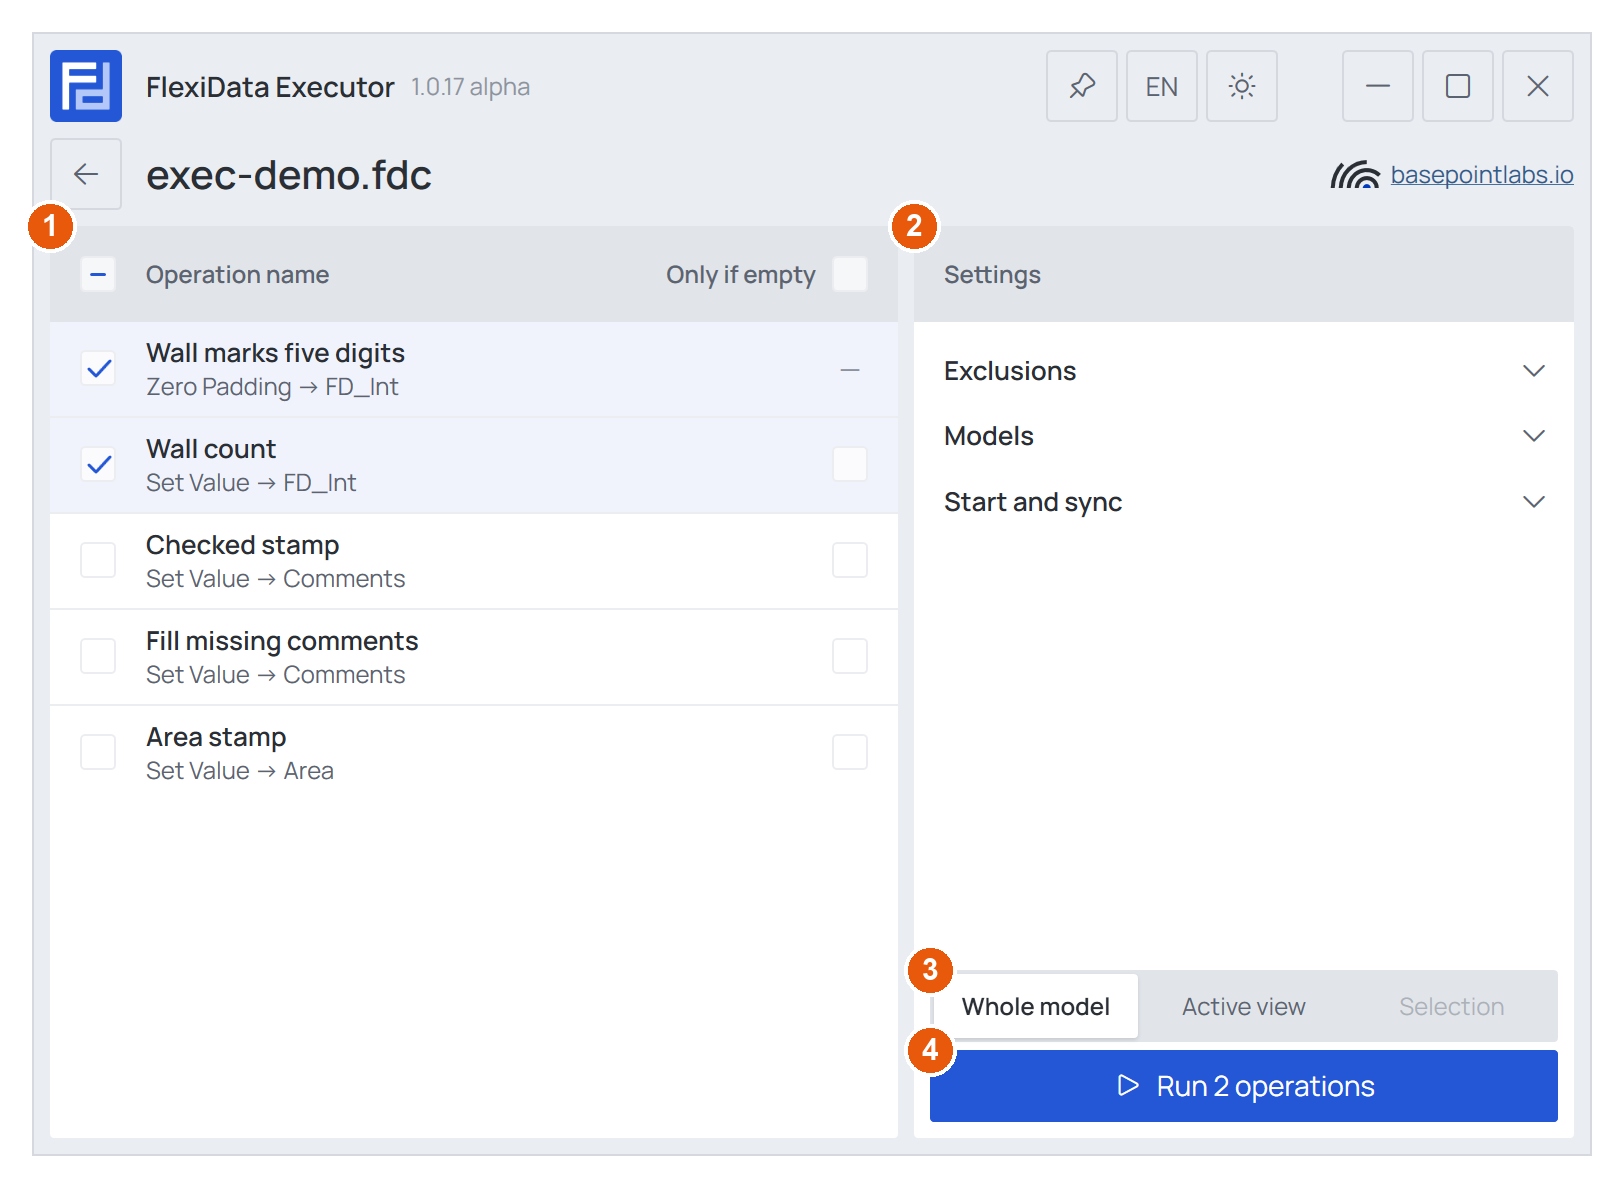Screen dimensions: 1624x1188
Task: Select the Whole model tab
Action: coord(1036,1006)
